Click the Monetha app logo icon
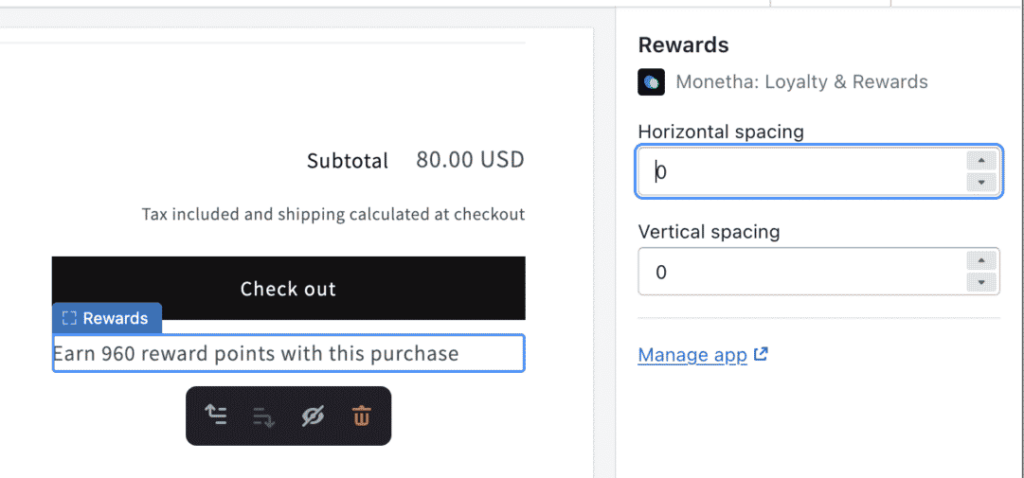This screenshot has width=1024, height=478. pyautogui.click(x=651, y=82)
